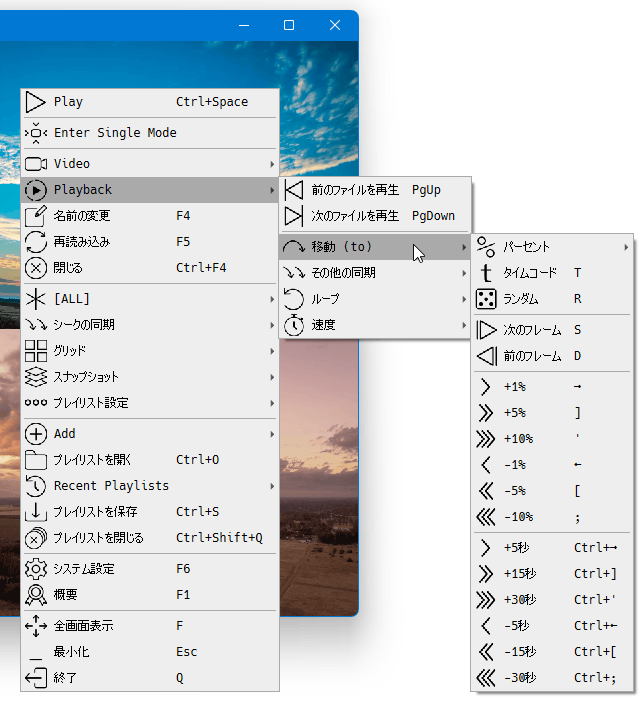Select the 最小化 menu entry
The width and height of the screenshot is (644, 704).
tap(150, 652)
